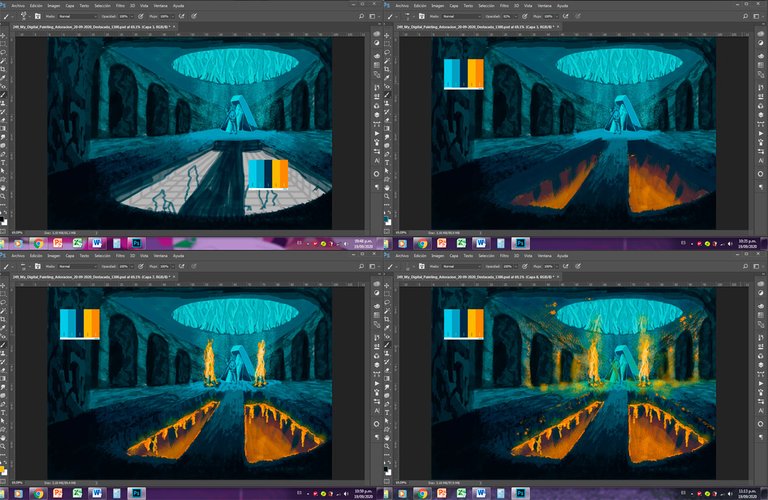Select the Type tool in top-left Photoshop window
Viewport: 768px width, 500px height.
5,163
